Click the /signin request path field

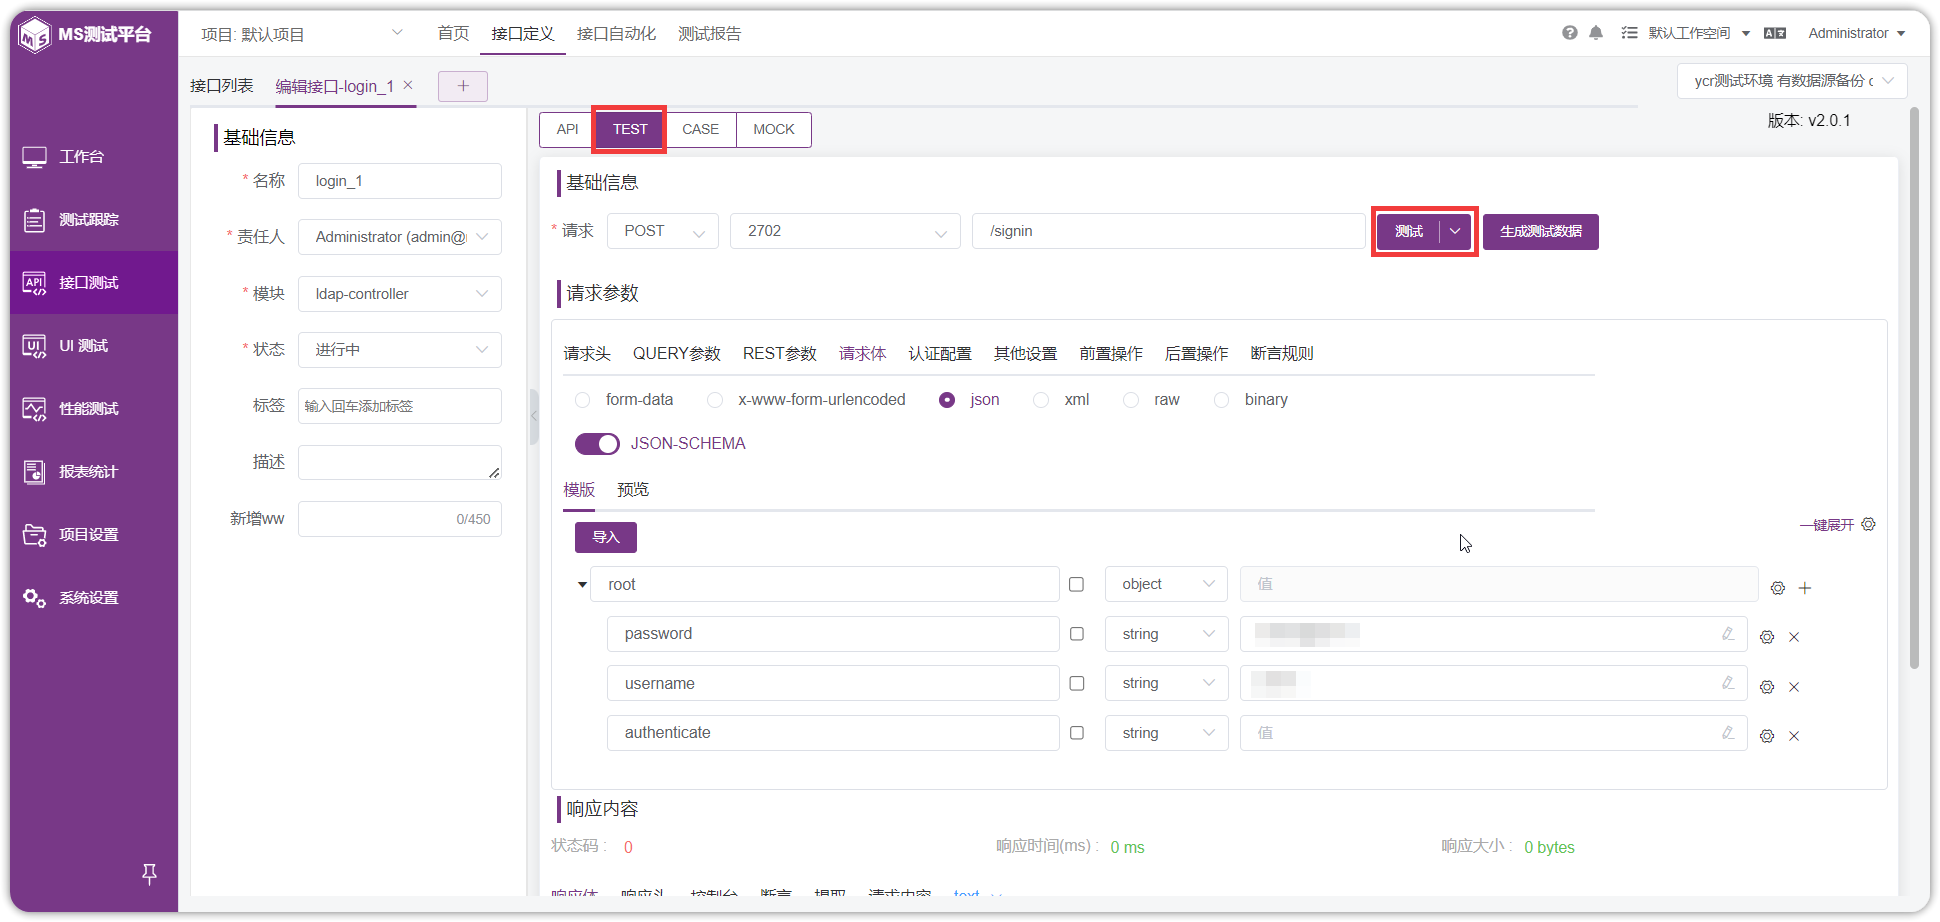coord(1169,231)
